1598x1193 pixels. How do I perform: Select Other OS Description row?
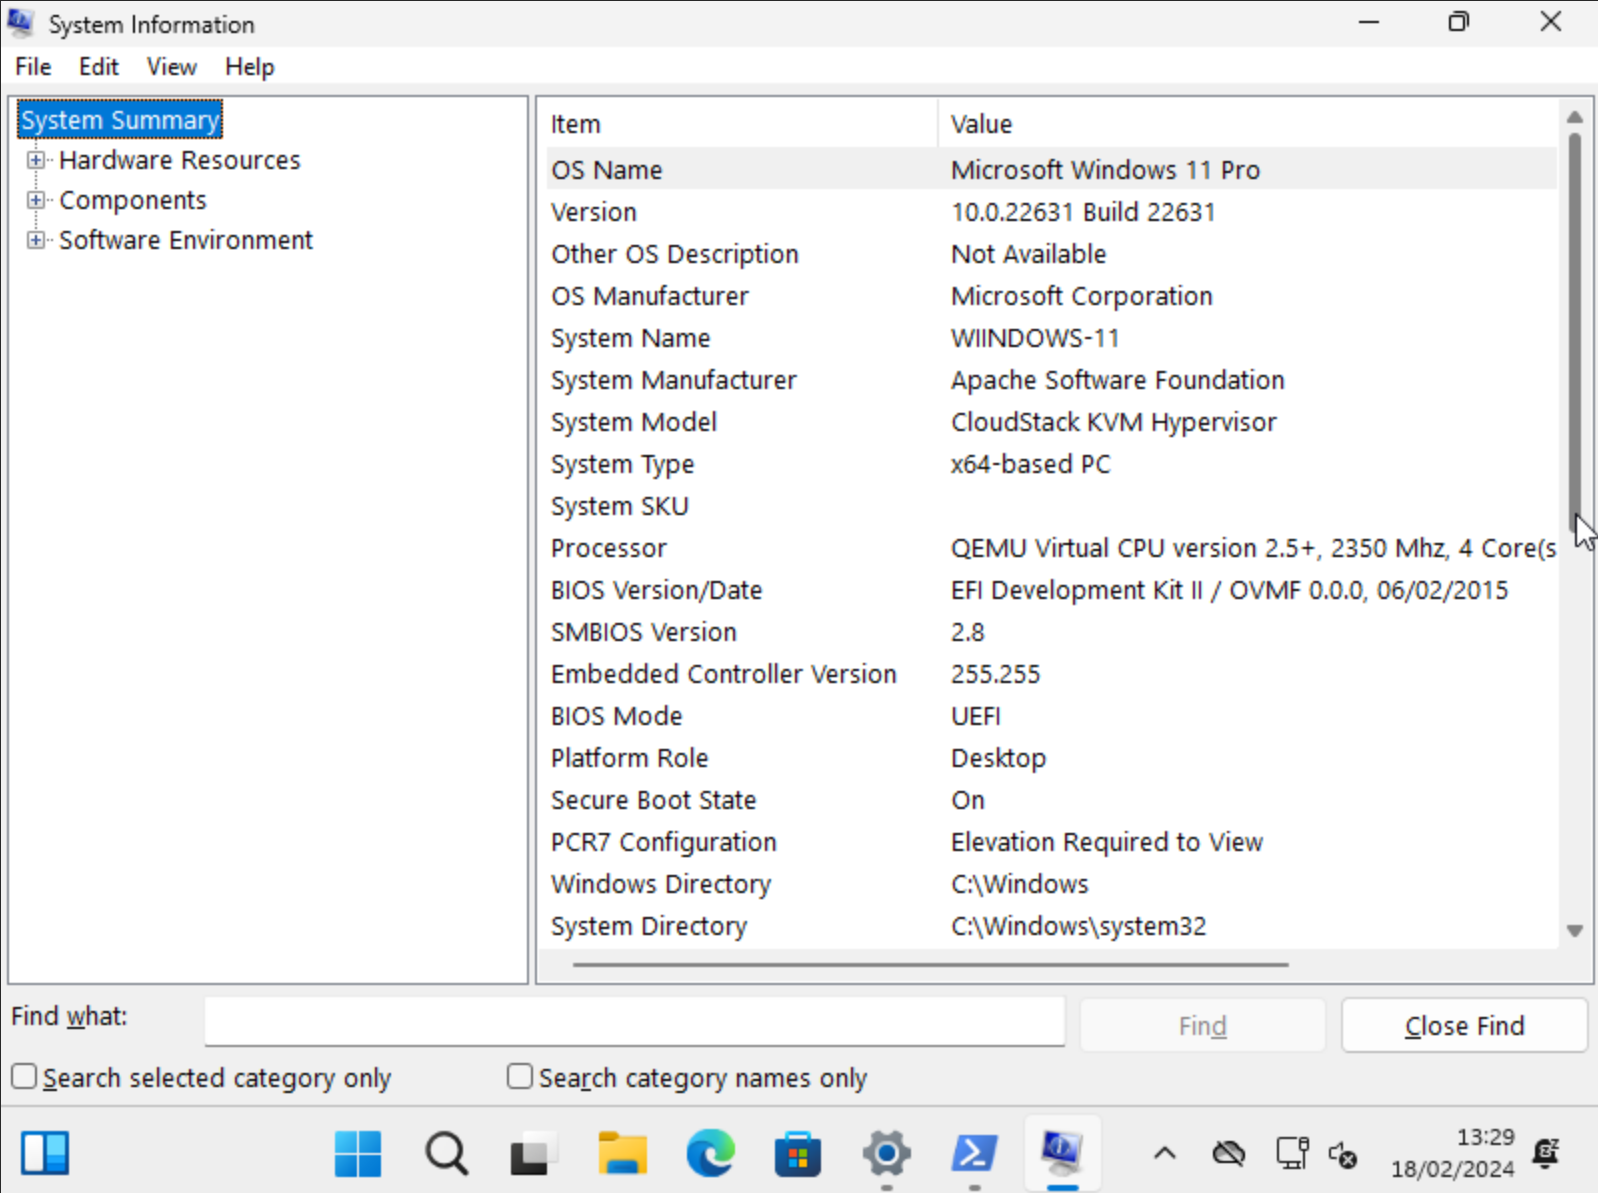tap(1052, 254)
